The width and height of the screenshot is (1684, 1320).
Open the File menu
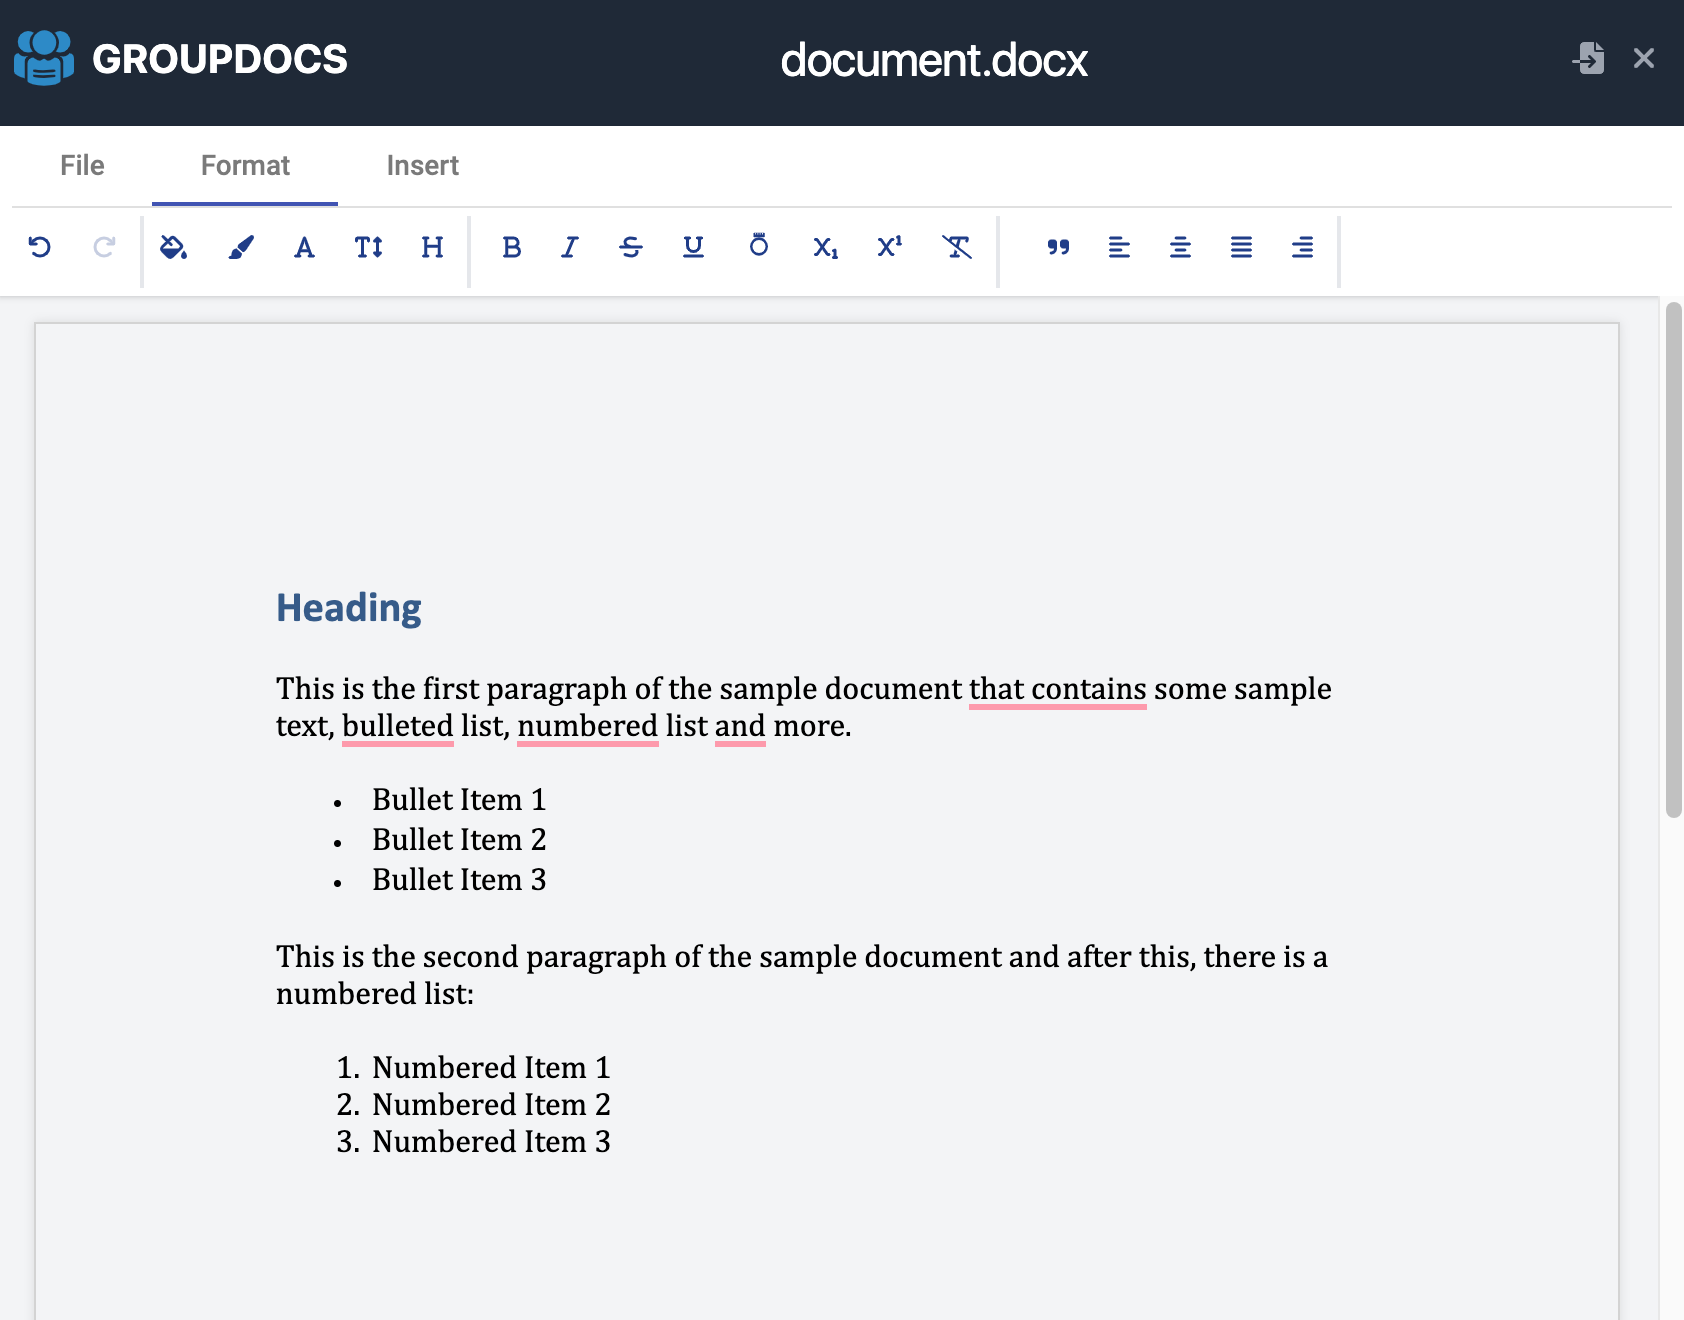pyautogui.click(x=81, y=165)
